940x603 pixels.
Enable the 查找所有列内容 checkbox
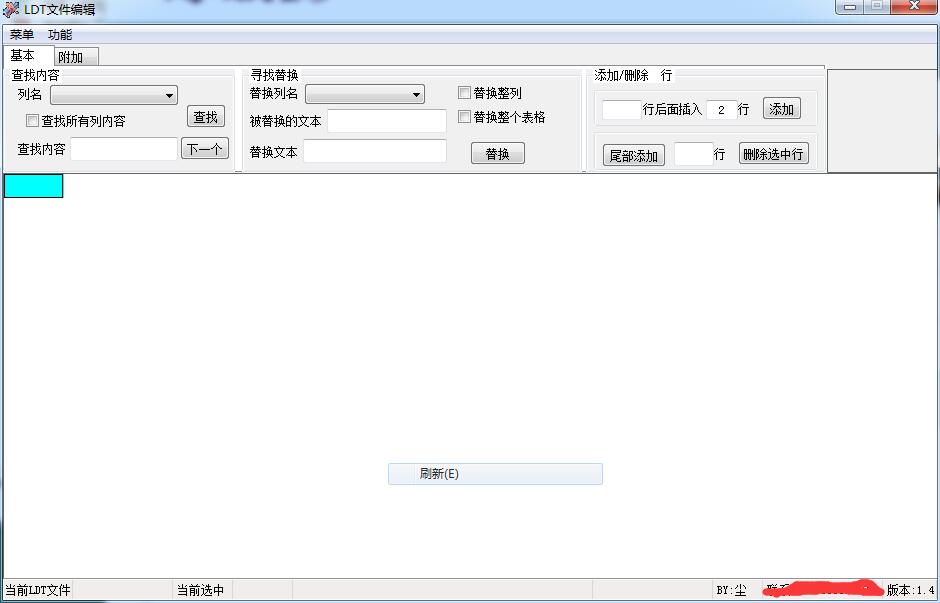point(33,121)
